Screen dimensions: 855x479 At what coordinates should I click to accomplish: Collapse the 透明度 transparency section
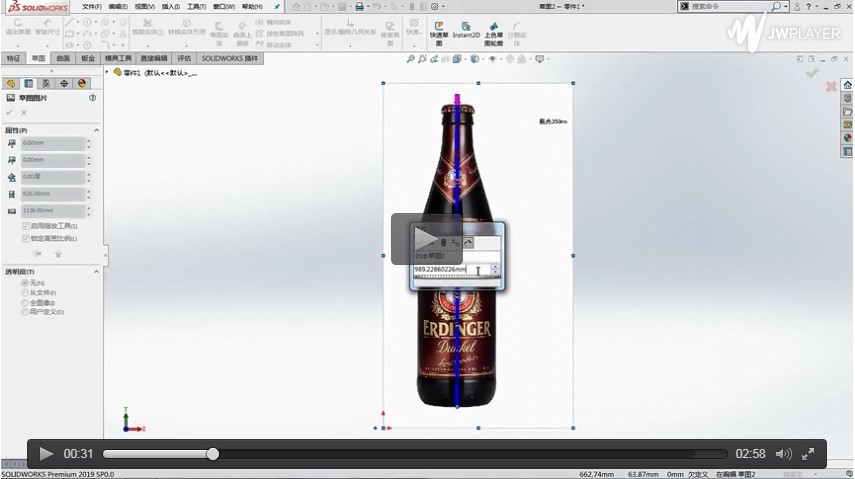click(96, 271)
